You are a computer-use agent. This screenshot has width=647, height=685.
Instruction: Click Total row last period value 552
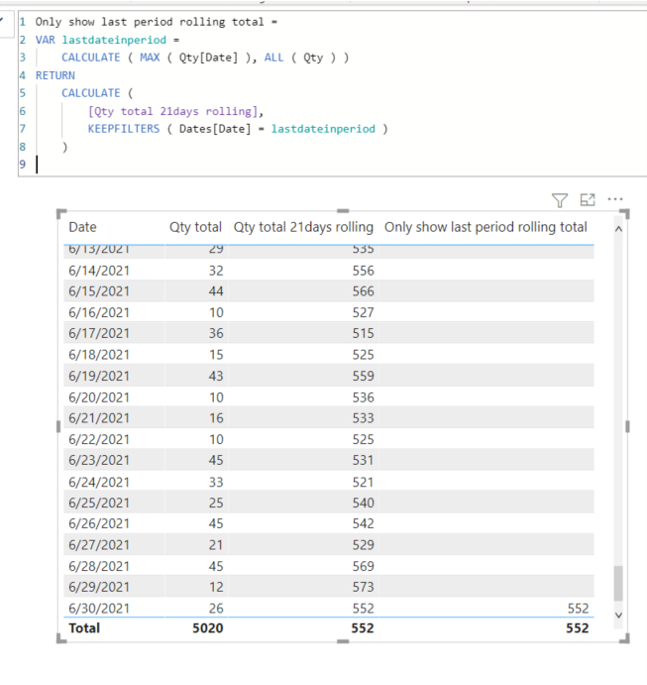coord(578,628)
